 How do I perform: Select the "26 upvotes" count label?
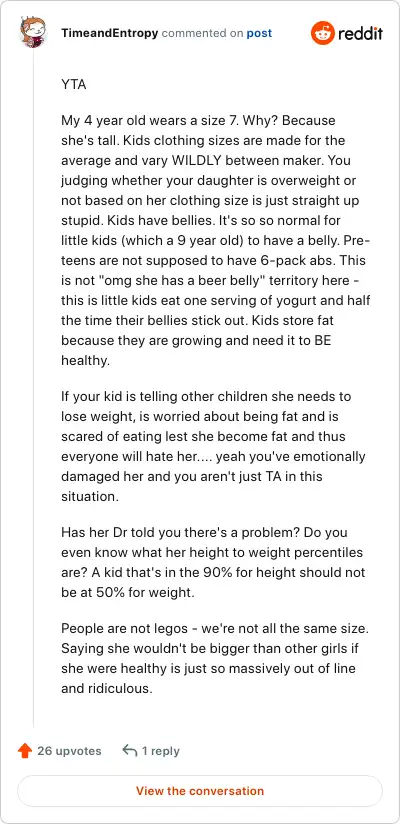(x=69, y=751)
